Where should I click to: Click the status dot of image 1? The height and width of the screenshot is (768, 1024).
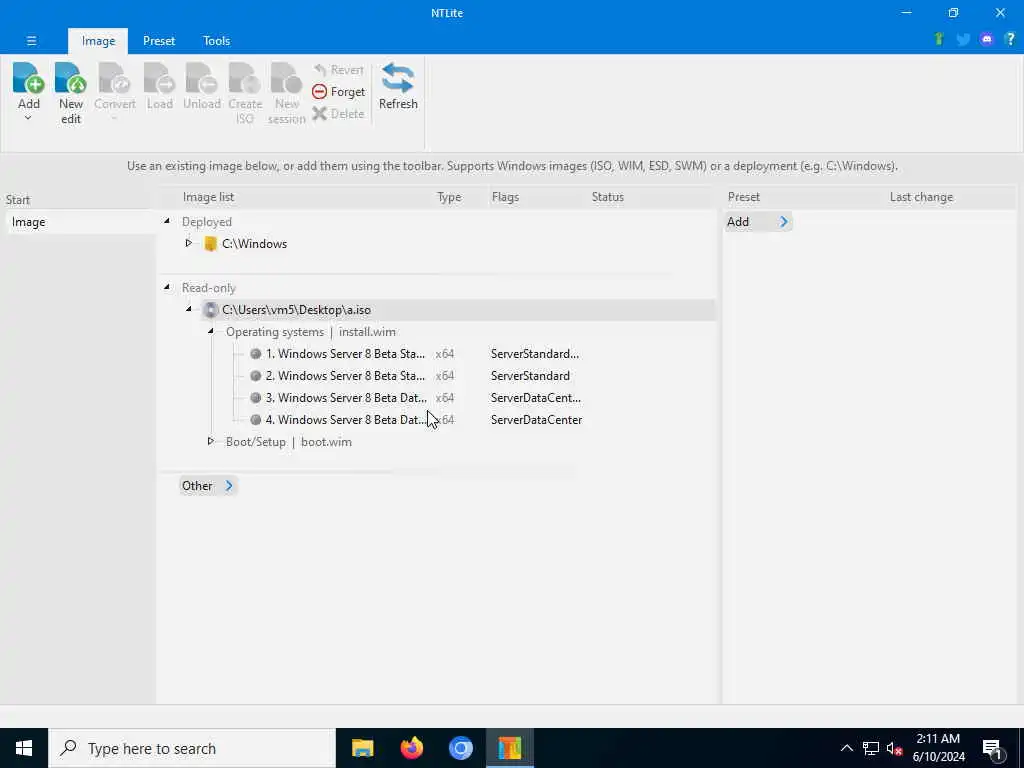[x=255, y=354]
